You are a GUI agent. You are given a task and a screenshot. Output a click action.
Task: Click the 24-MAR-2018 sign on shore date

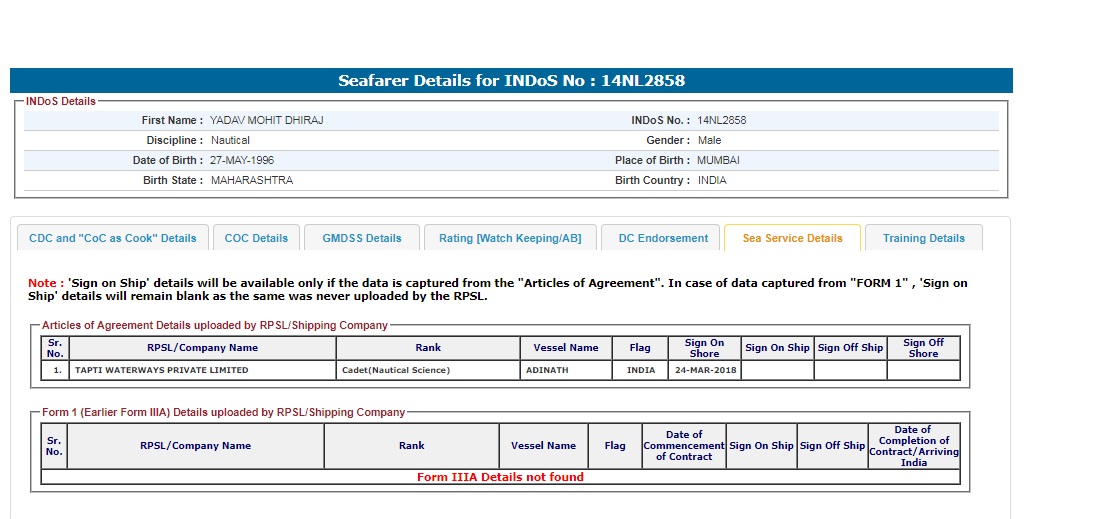point(703,370)
